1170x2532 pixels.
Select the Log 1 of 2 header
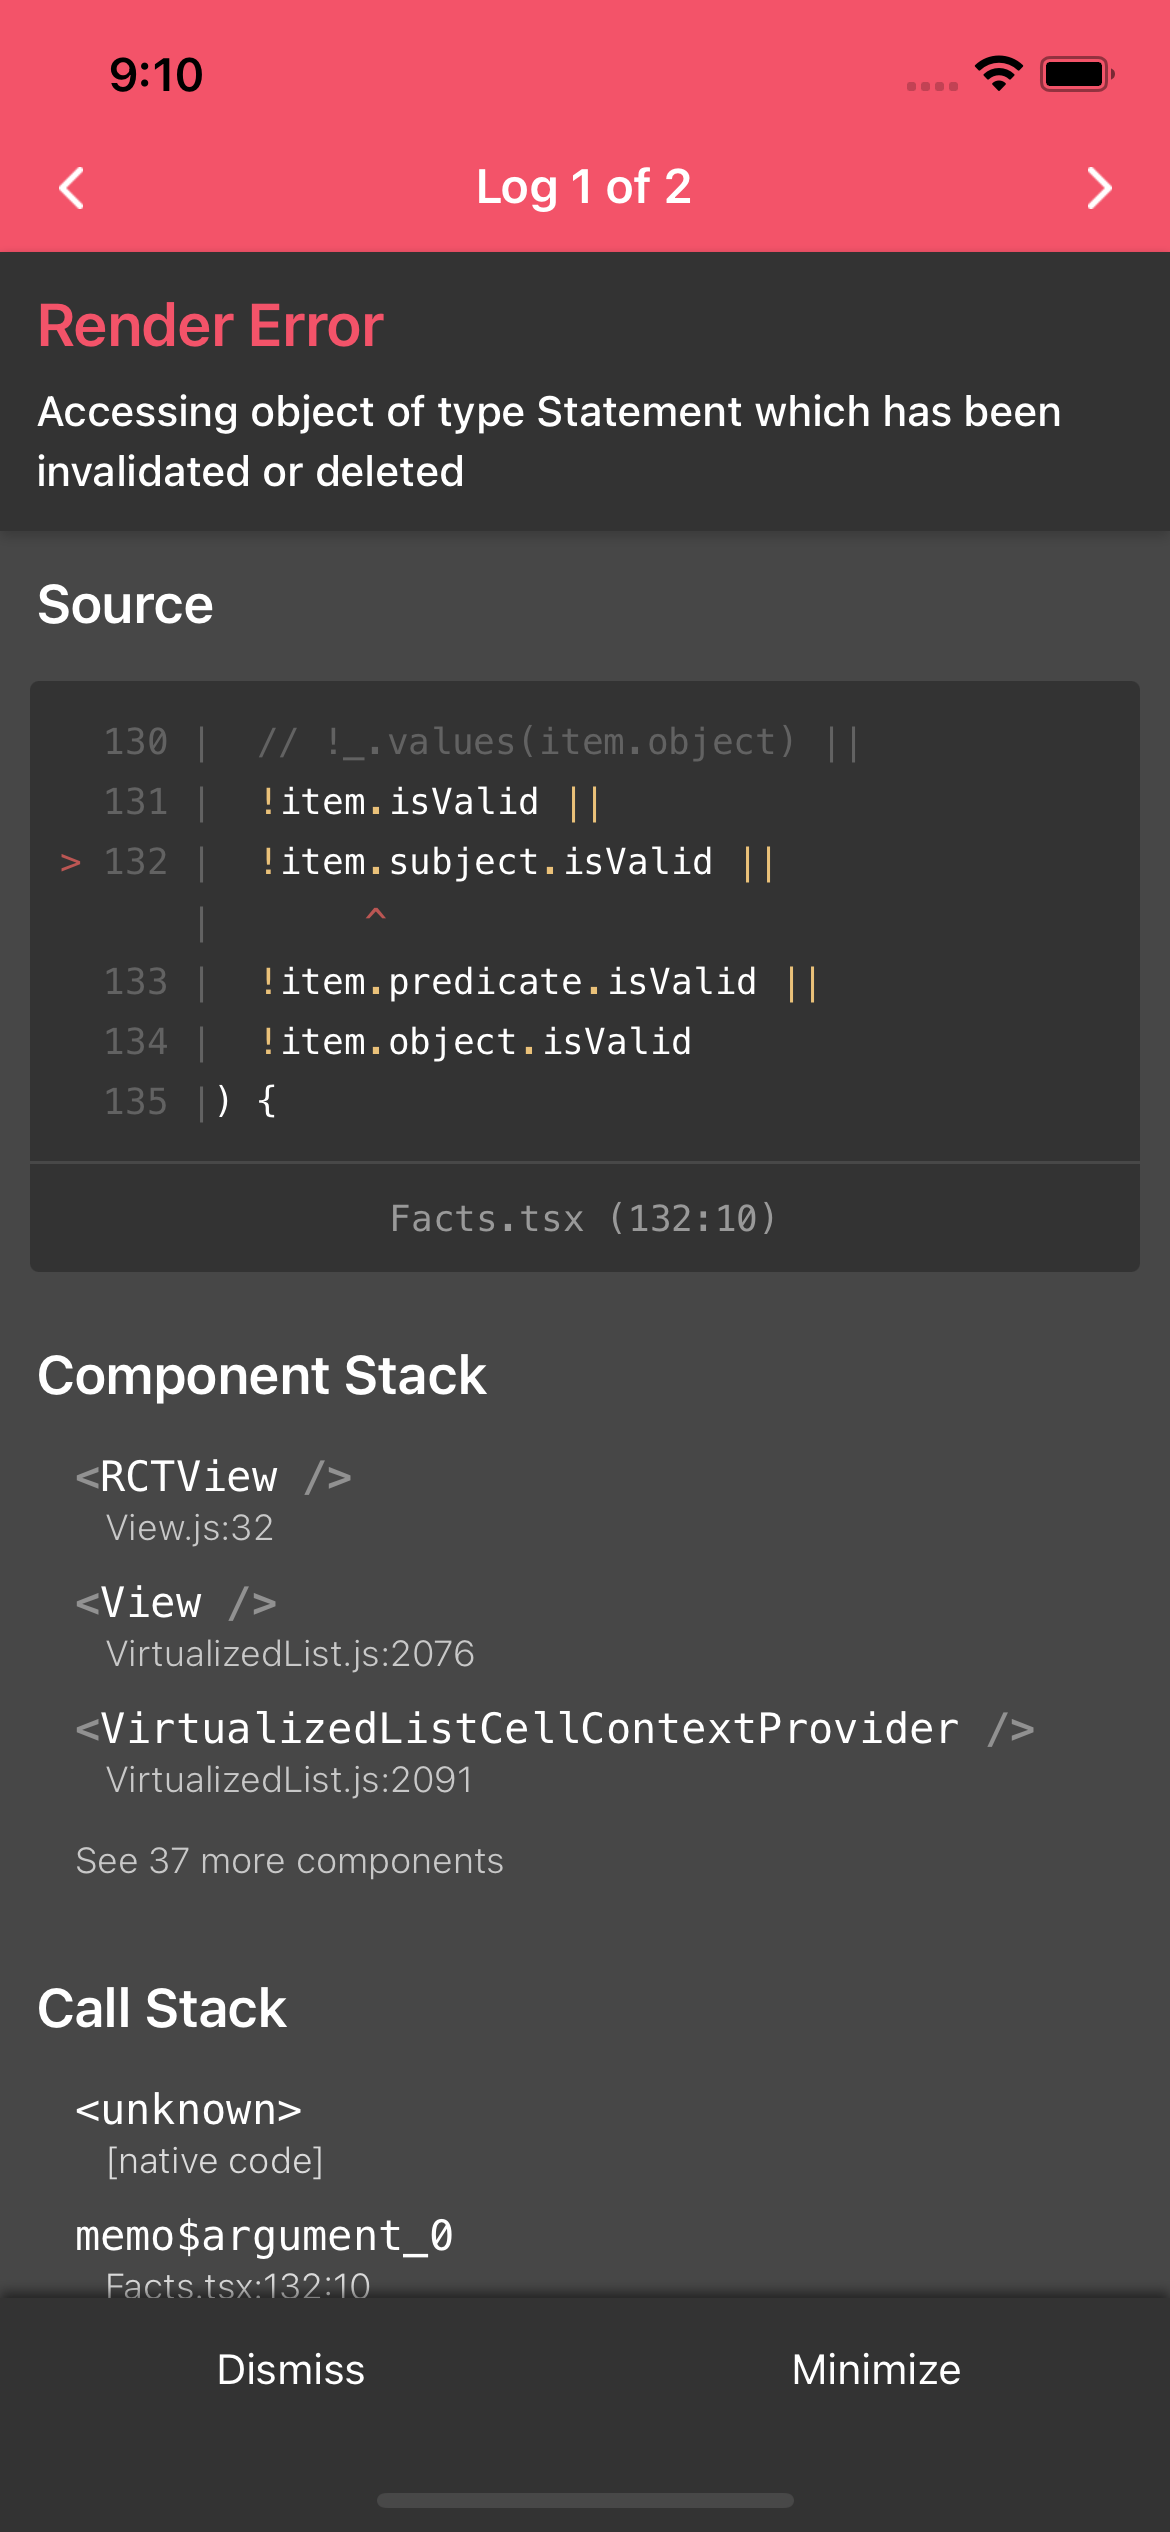[584, 187]
